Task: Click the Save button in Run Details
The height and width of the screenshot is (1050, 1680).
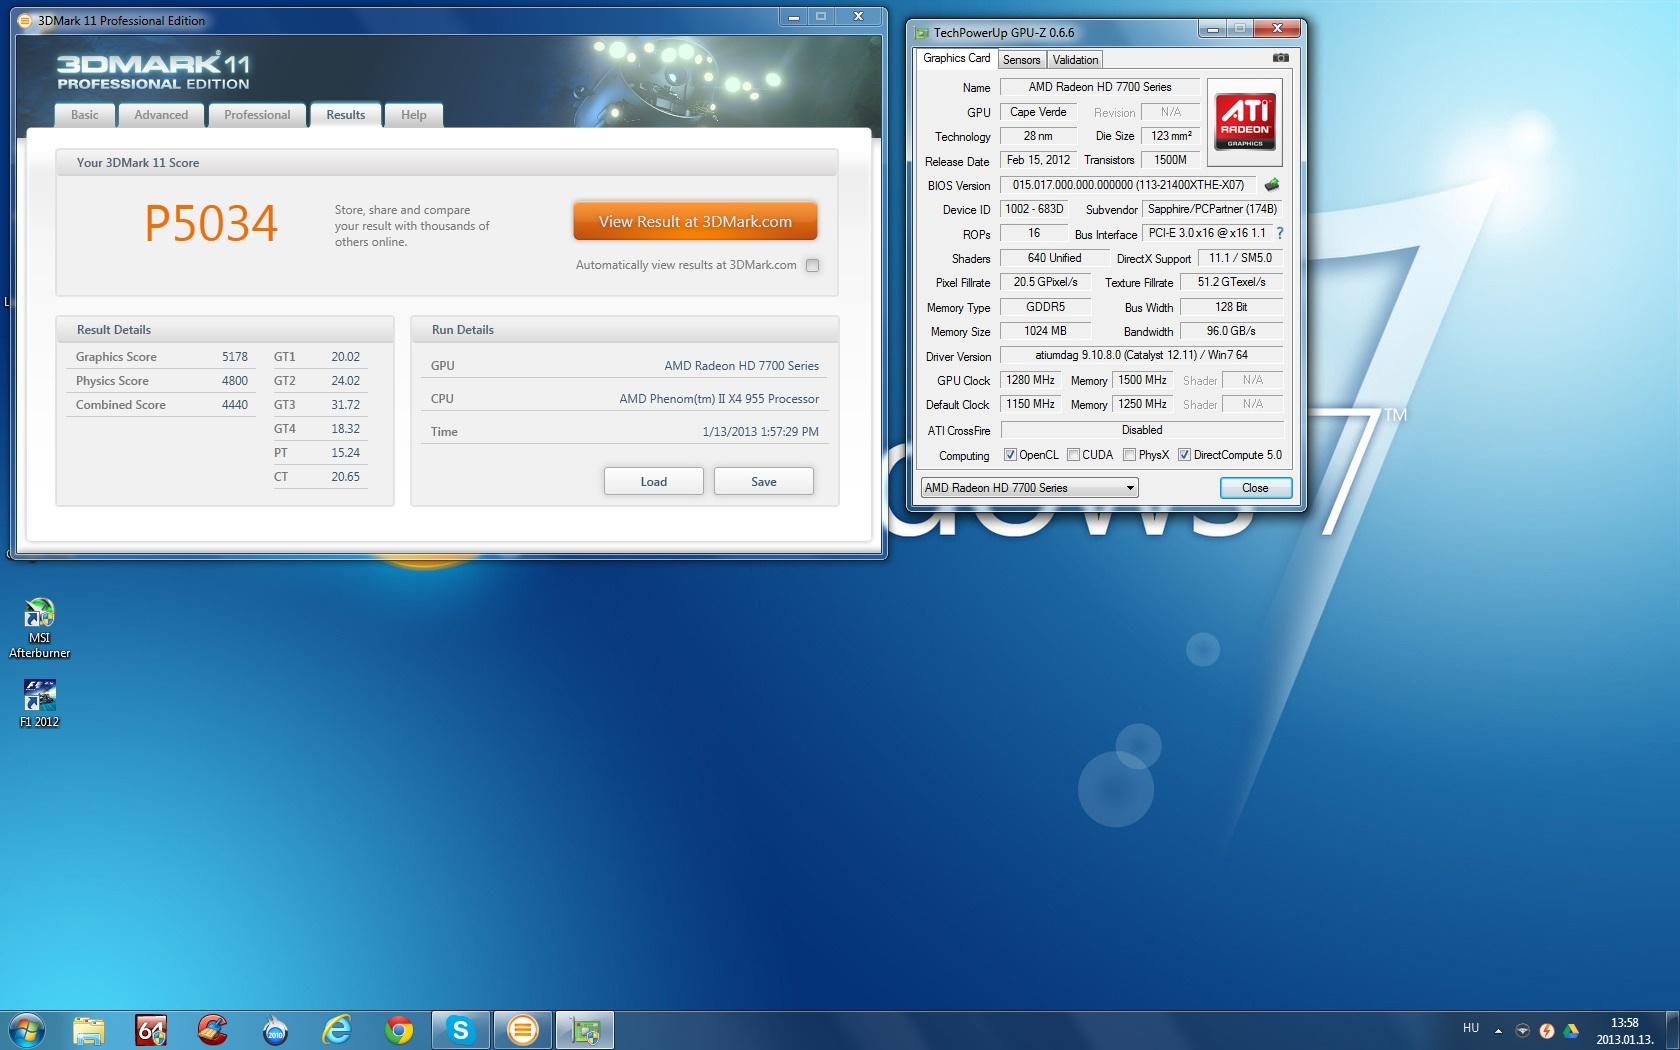Action: 764,481
